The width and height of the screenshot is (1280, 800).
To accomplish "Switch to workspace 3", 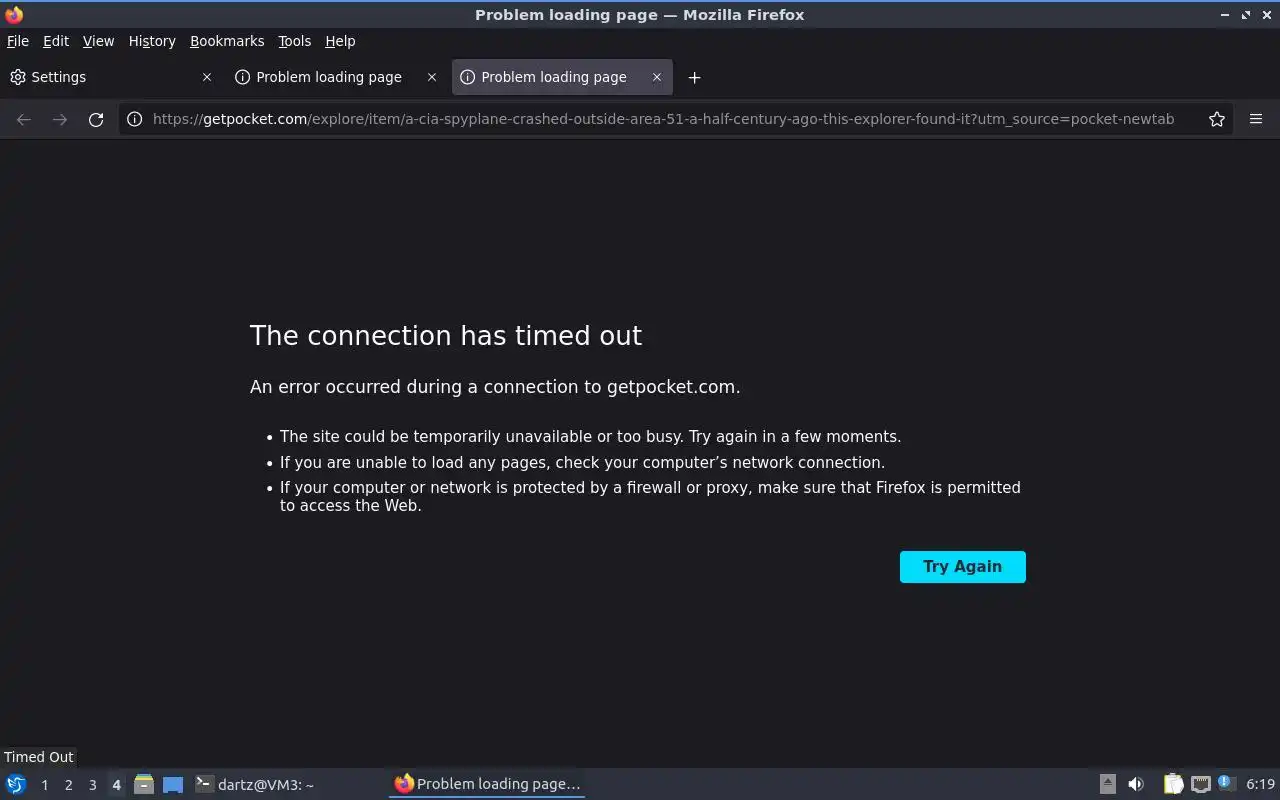I will pos(92,785).
